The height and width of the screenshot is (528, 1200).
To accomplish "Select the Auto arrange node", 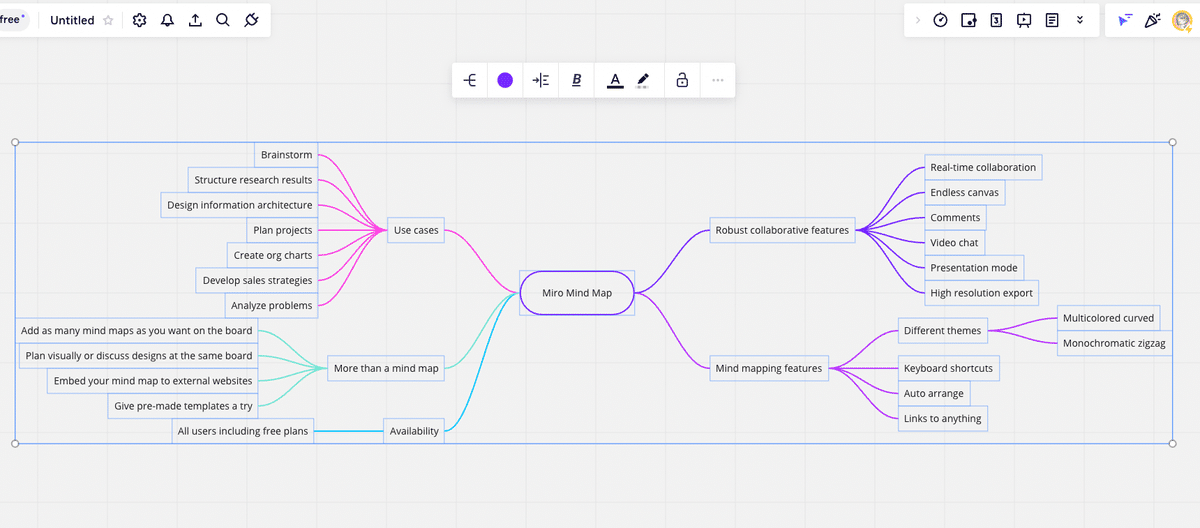I will point(934,393).
